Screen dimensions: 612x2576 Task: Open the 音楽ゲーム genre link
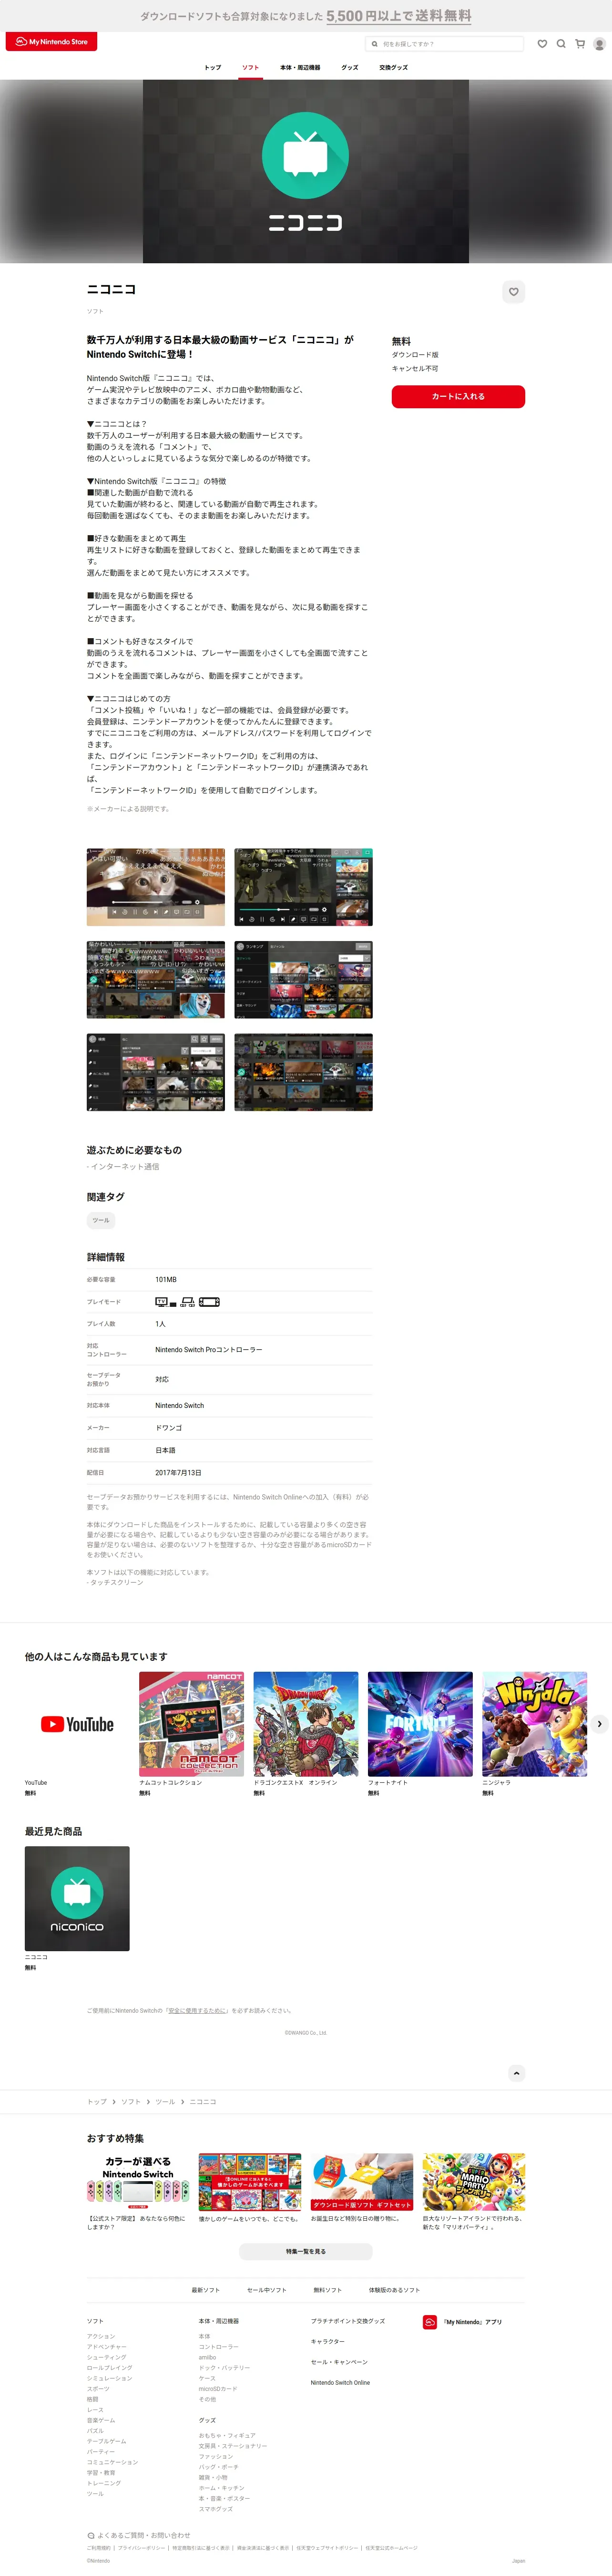pos(101,2420)
